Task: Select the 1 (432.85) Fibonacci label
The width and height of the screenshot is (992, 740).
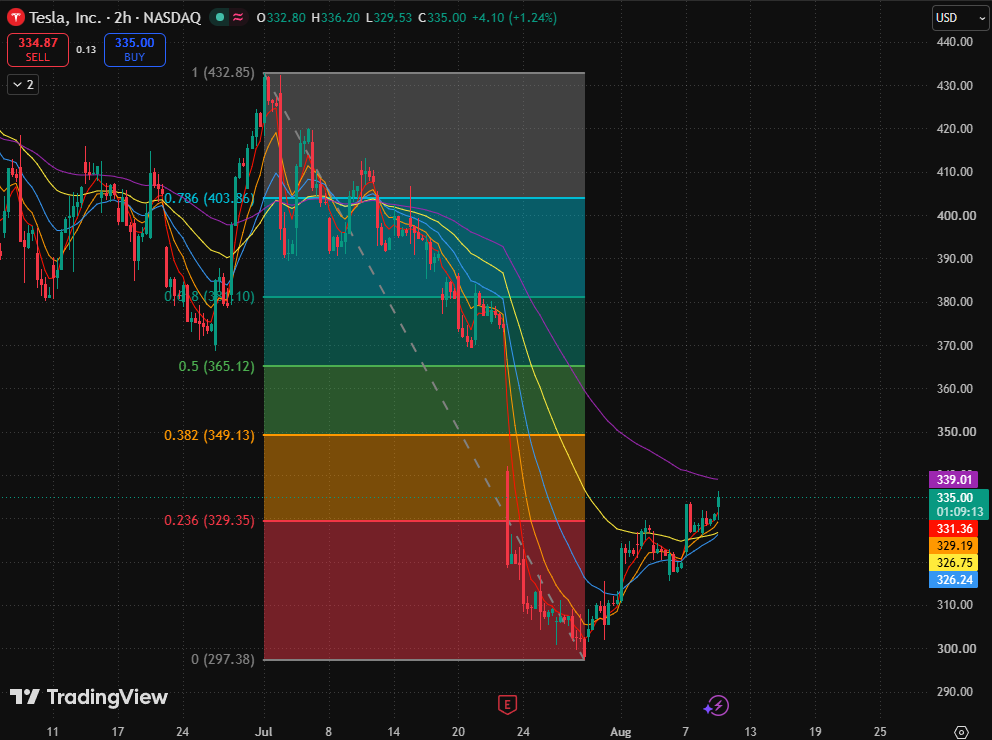Action: [223, 72]
